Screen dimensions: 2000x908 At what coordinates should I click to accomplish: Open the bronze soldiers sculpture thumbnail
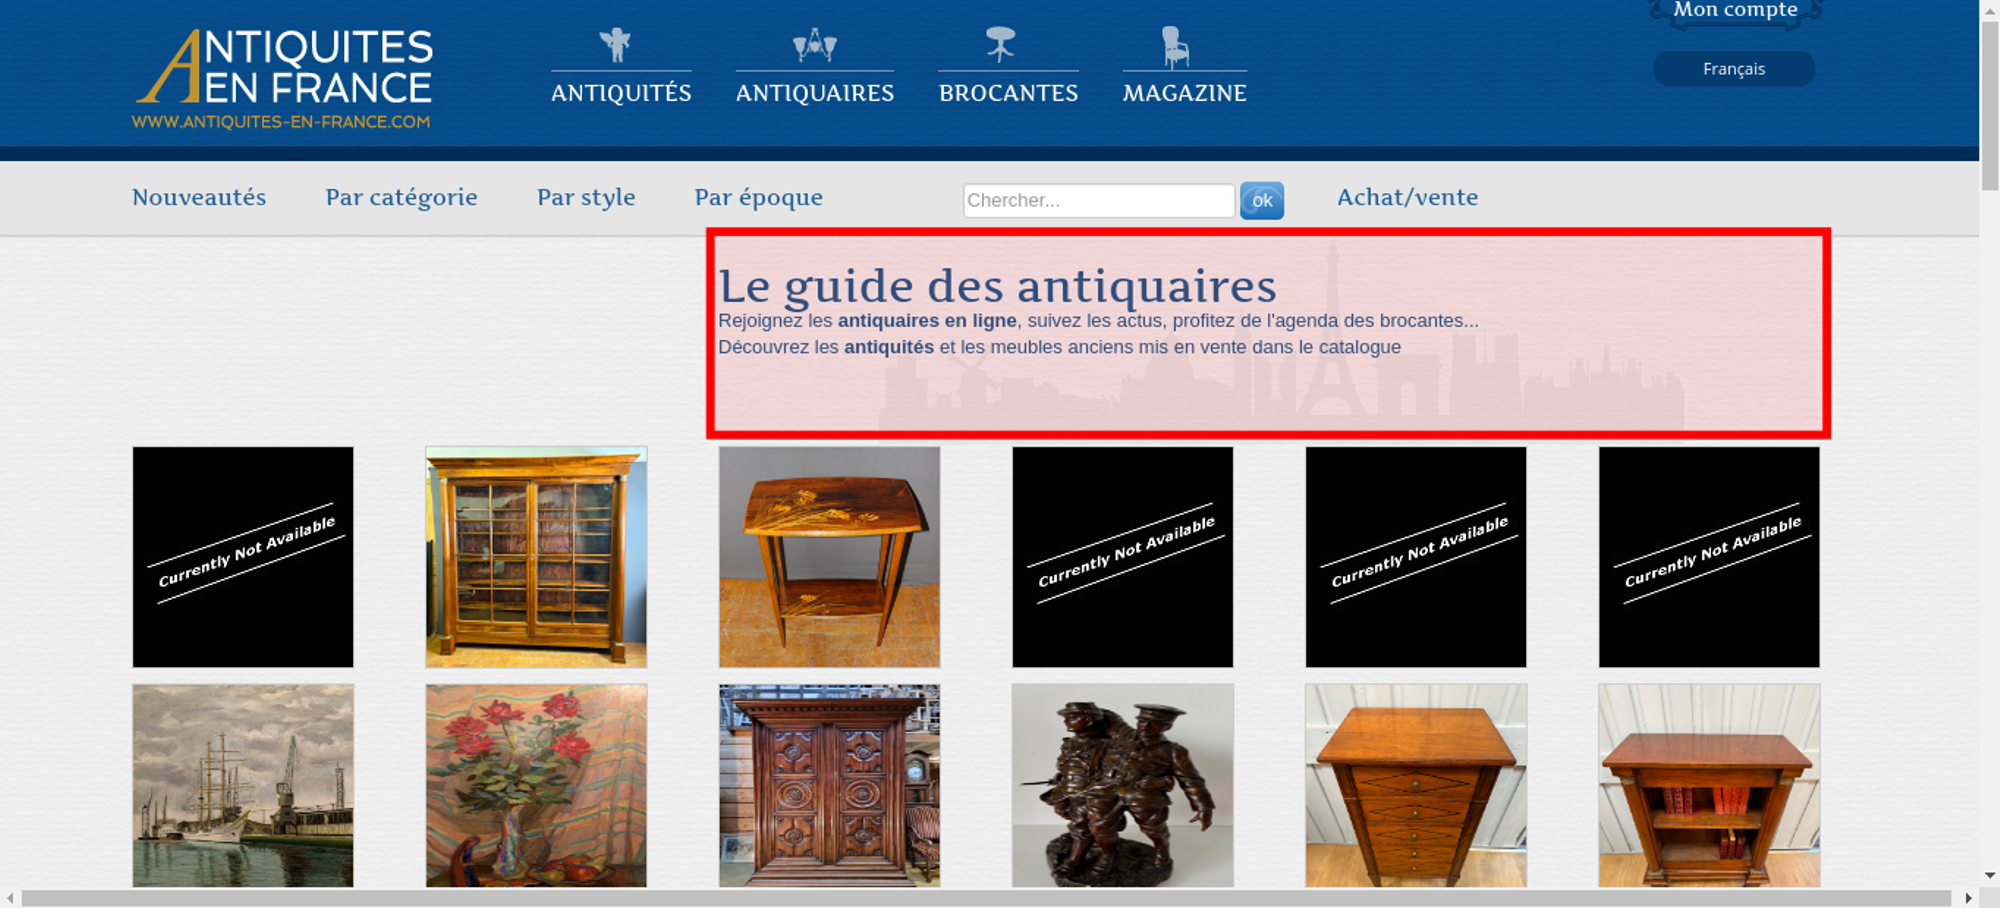[x=1122, y=785]
